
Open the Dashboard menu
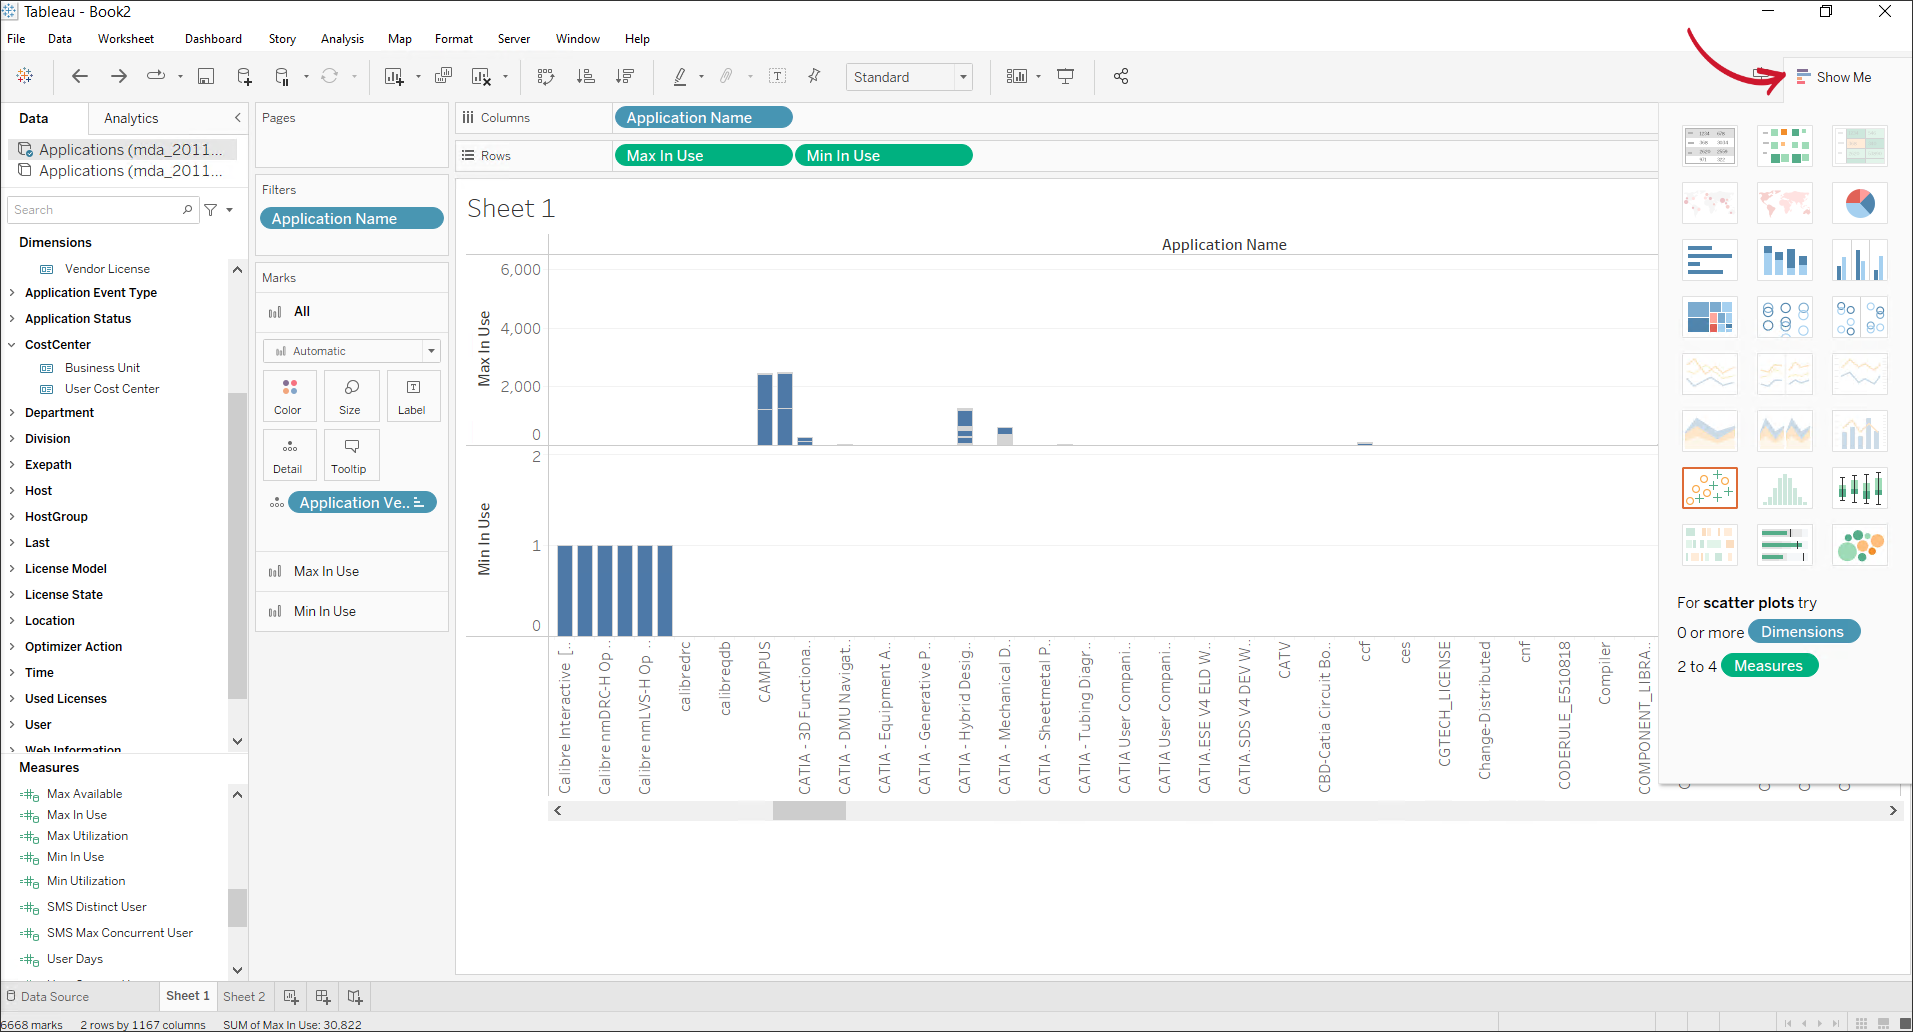tap(213, 39)
